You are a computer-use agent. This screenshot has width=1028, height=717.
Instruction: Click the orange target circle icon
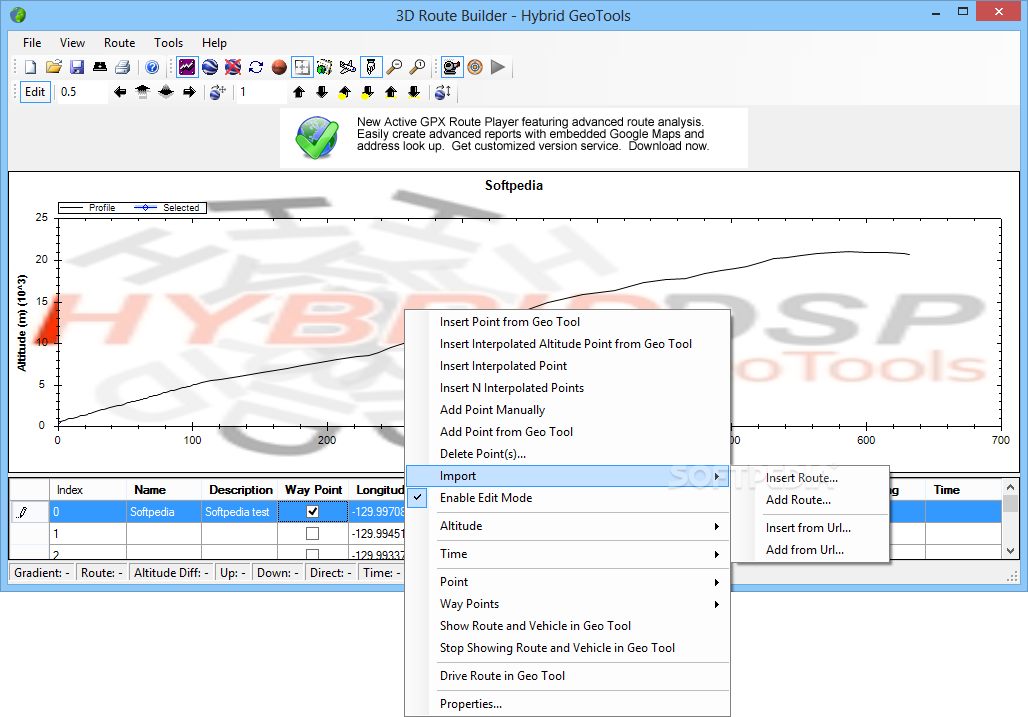475,67
